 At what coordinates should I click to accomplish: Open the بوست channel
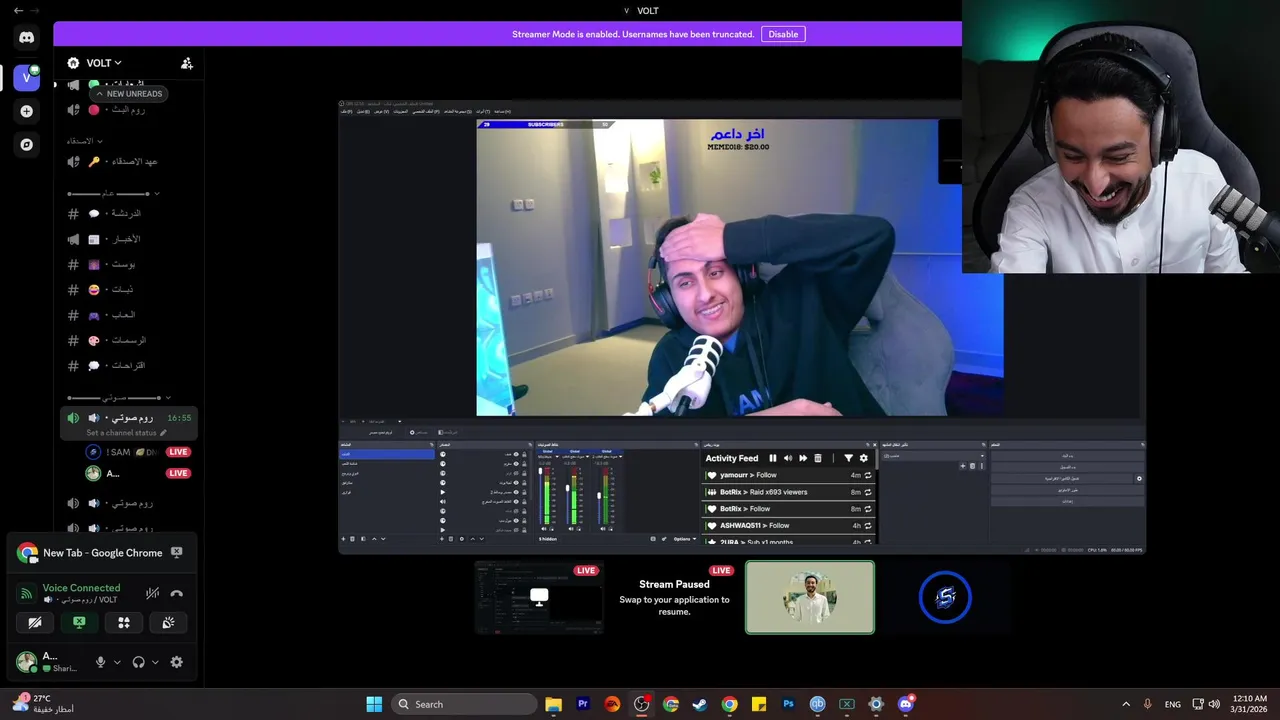128,264
